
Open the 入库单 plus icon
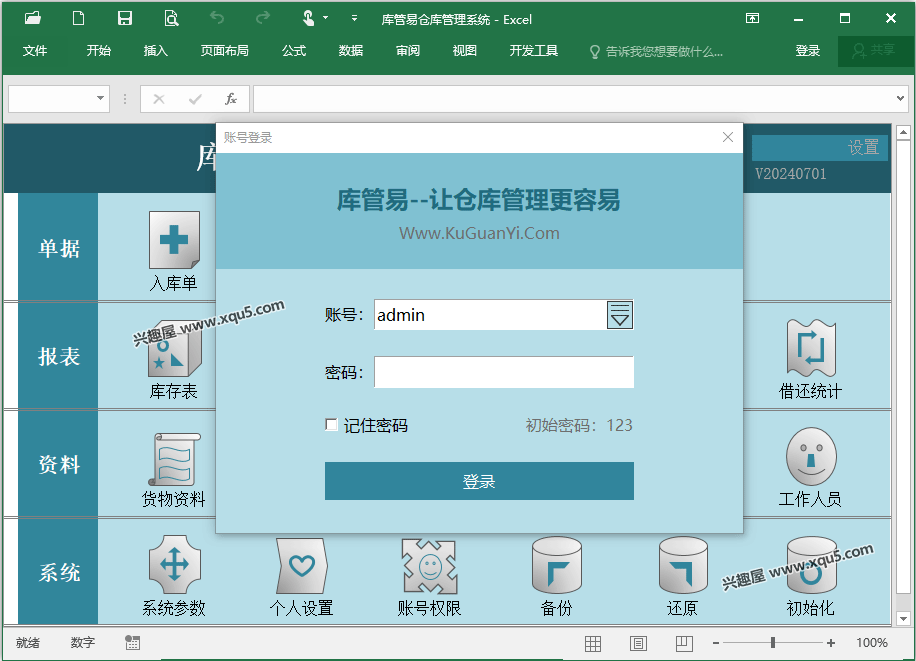click(x=174, y=240)
